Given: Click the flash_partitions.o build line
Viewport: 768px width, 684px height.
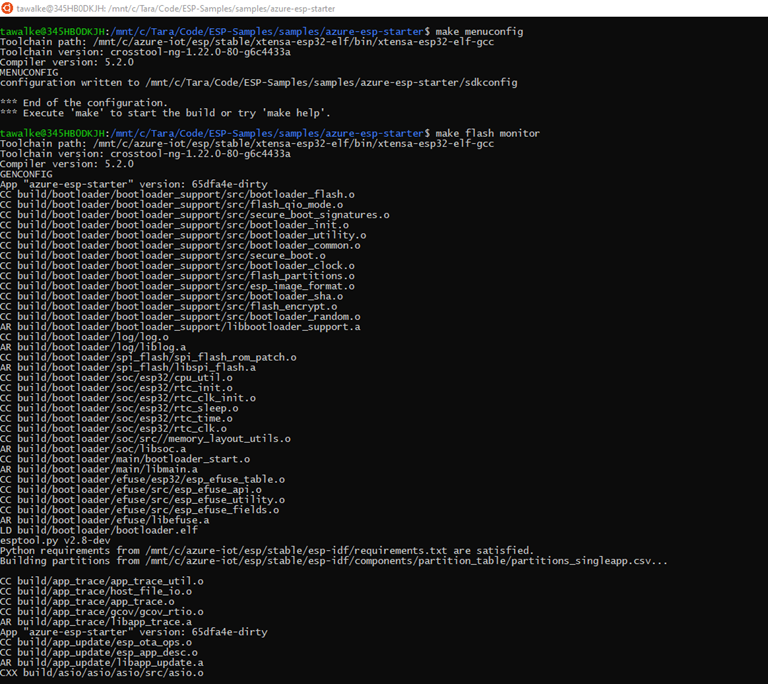Looking at the screenshot, I should pos(177,276).
